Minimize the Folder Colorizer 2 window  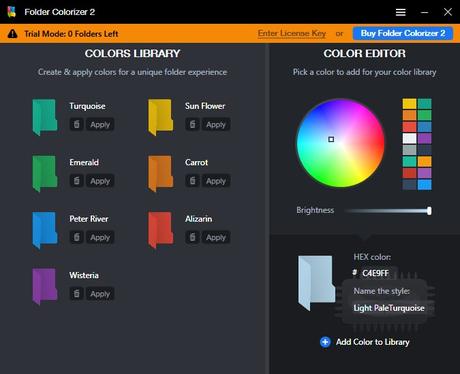tap(424, 12)
